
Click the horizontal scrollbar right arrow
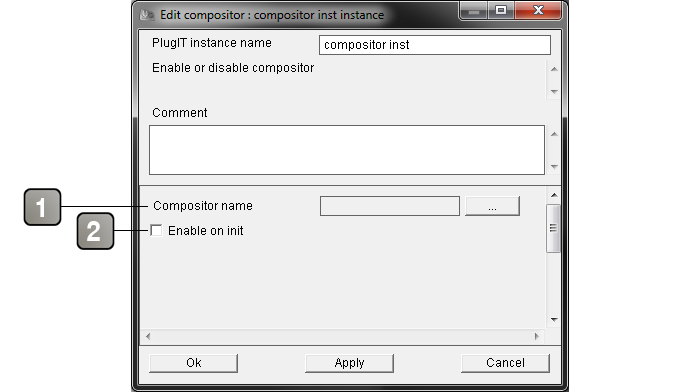click(x=537, y=336)
